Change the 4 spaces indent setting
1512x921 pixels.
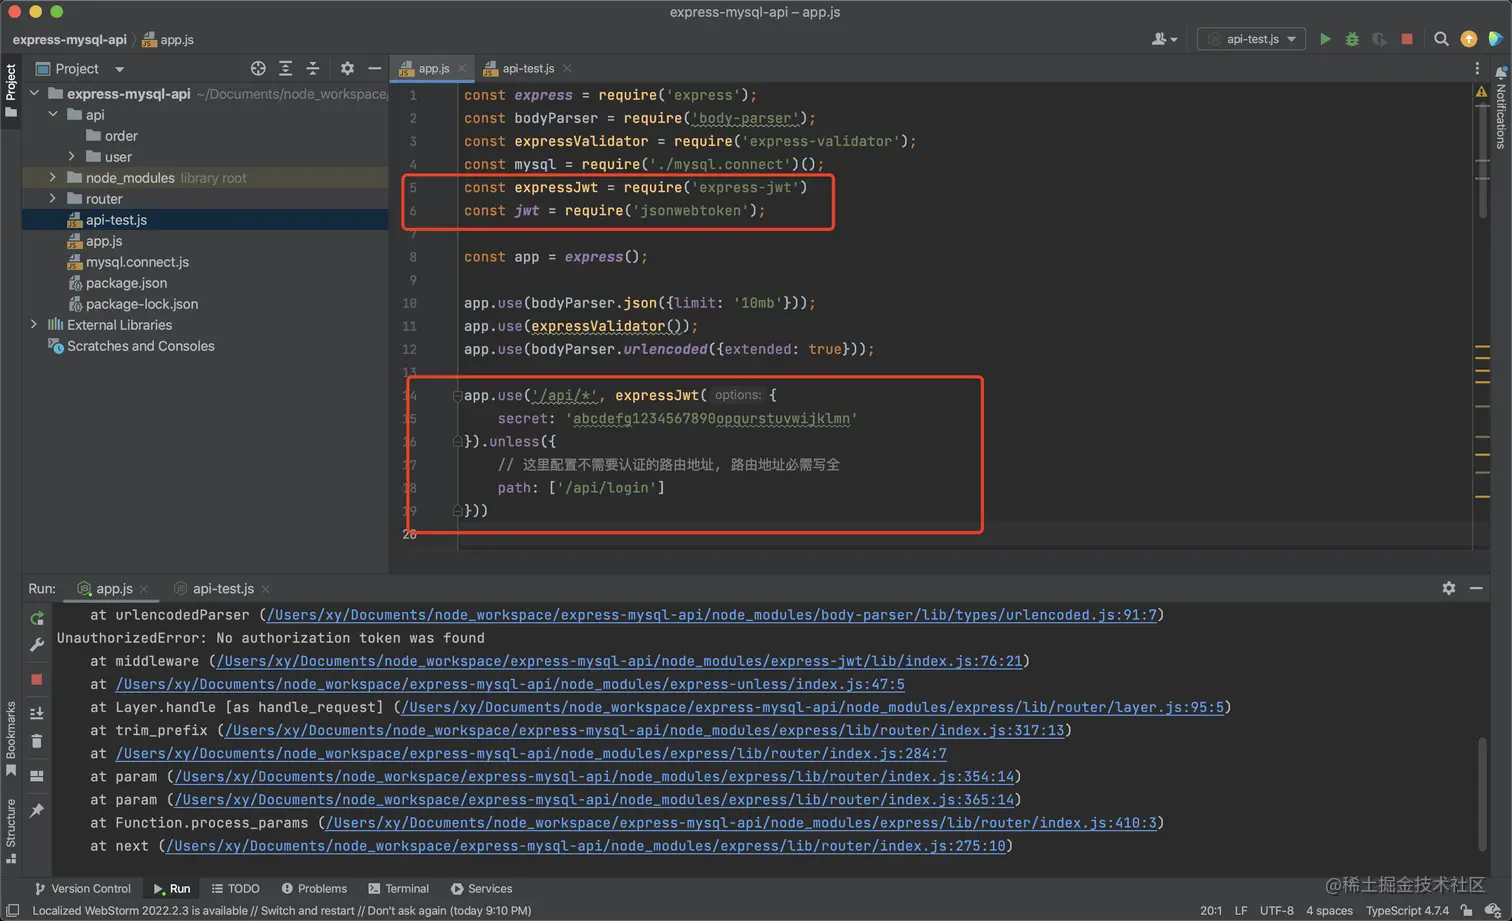[1329, 910]
